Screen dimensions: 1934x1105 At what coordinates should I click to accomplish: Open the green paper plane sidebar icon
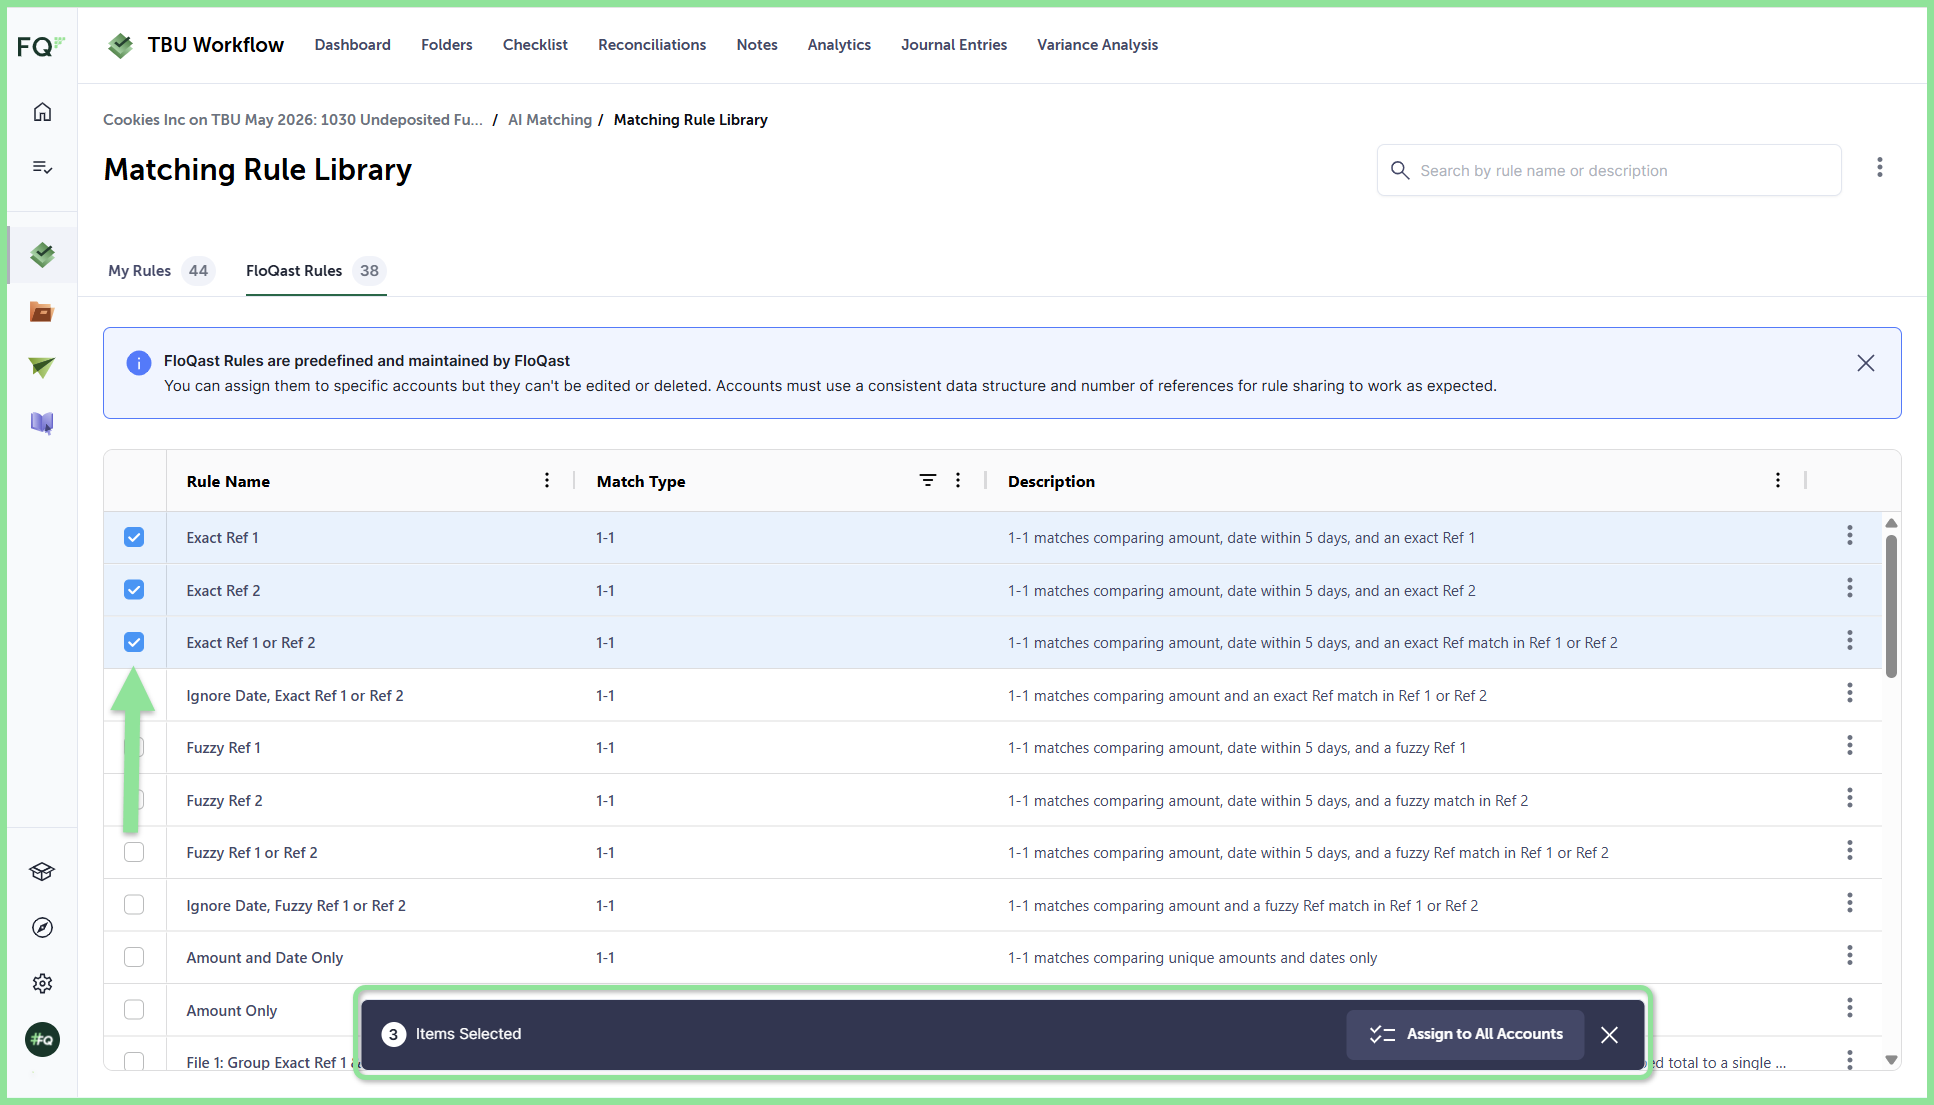click(x=42, y=367)
